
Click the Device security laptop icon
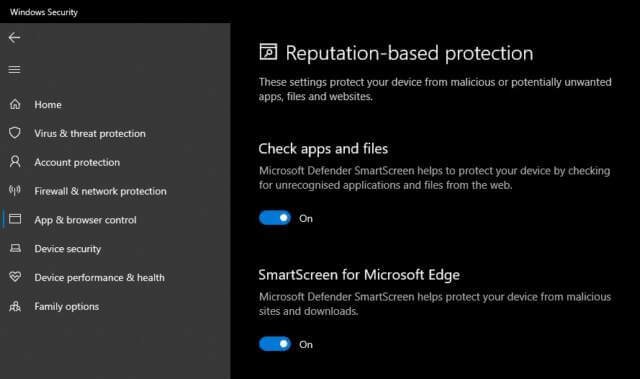[x=15, y=248]
